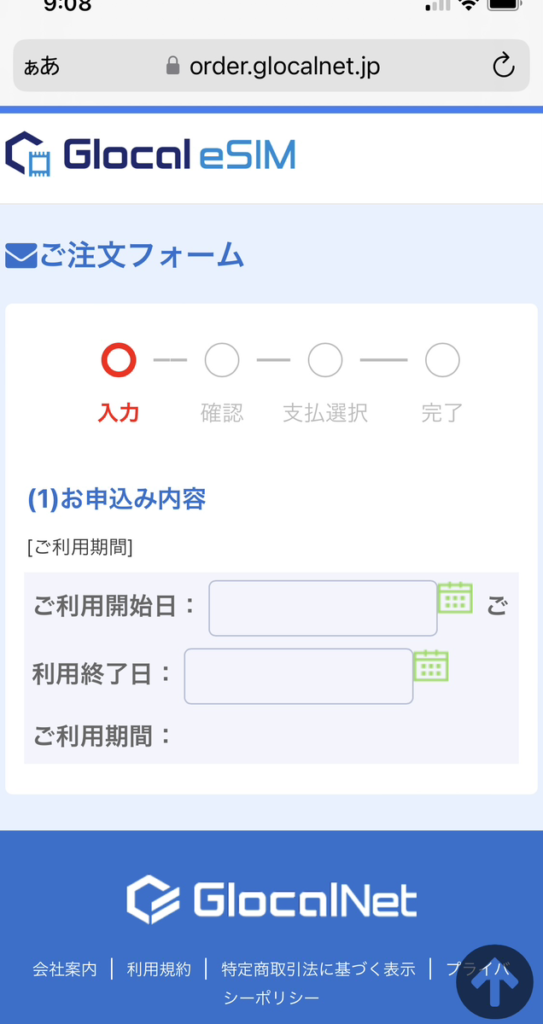
Task: Open 特定商取引法に基づく表示 link
Action: click(x=318, y=969)
